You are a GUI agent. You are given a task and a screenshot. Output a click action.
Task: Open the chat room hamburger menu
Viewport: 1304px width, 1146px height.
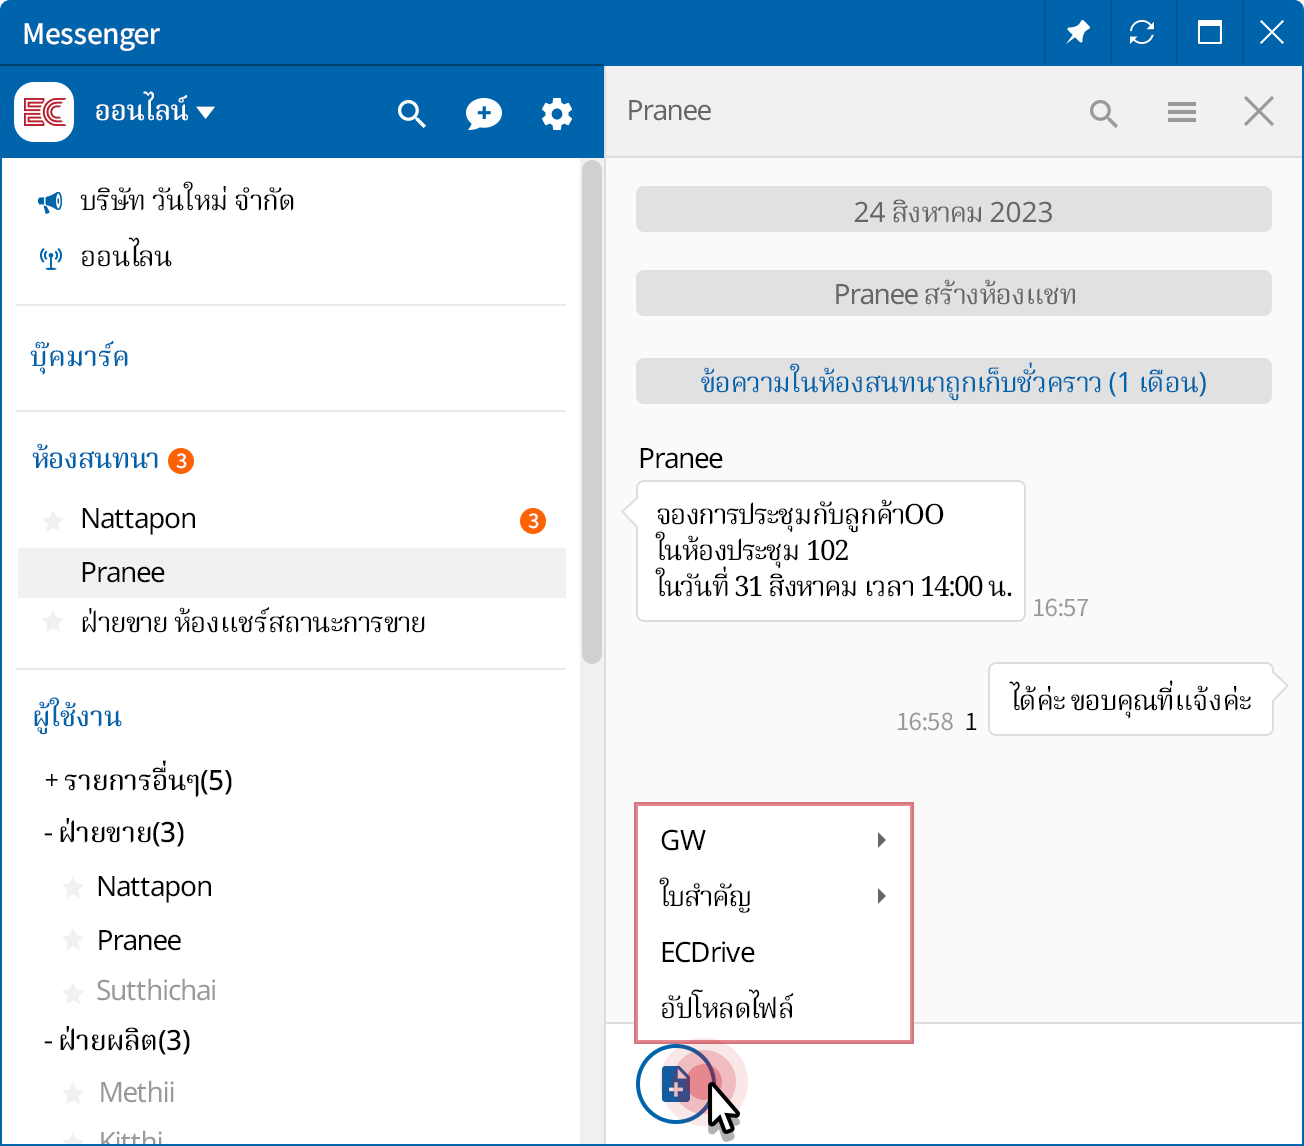(1181, 112)
